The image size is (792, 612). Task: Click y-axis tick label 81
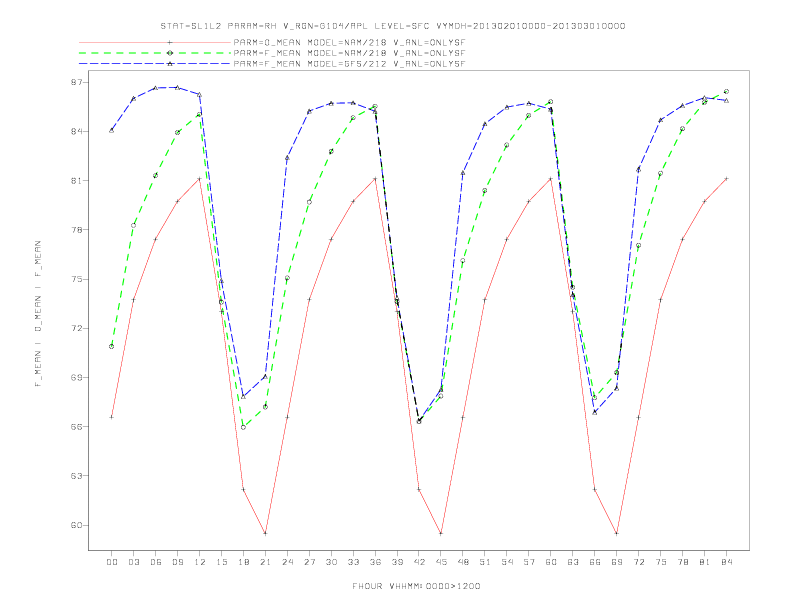[77, 180]
